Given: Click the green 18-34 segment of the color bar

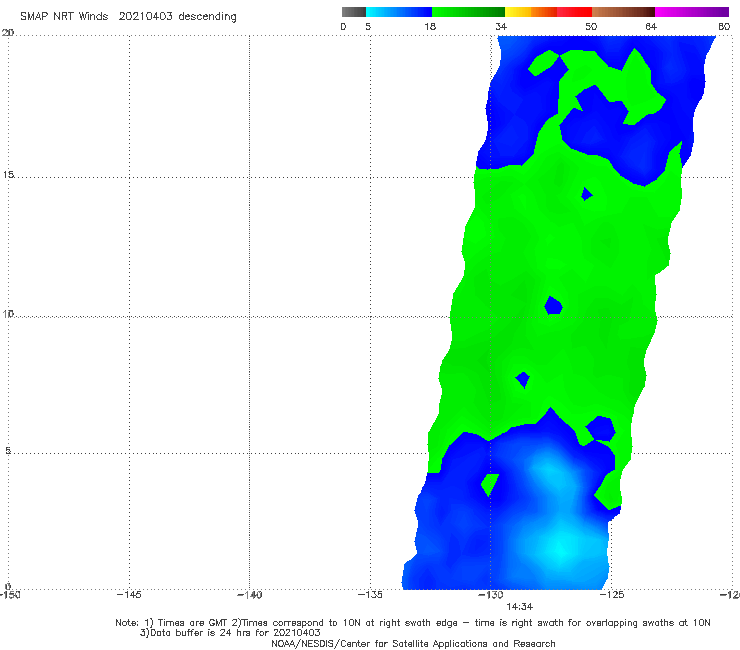Looking at the screenshot, I should click(469, 12).
